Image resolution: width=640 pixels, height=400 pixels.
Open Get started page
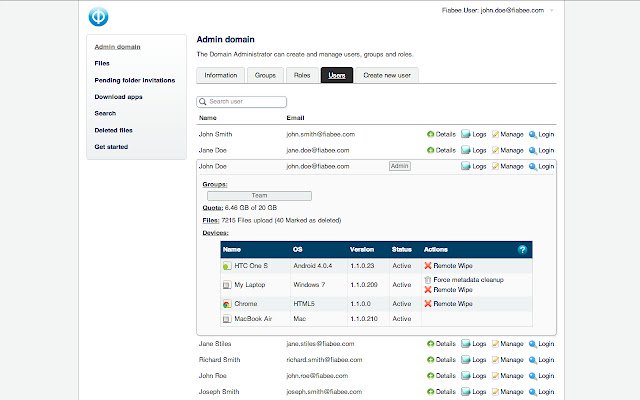[111, 147]
